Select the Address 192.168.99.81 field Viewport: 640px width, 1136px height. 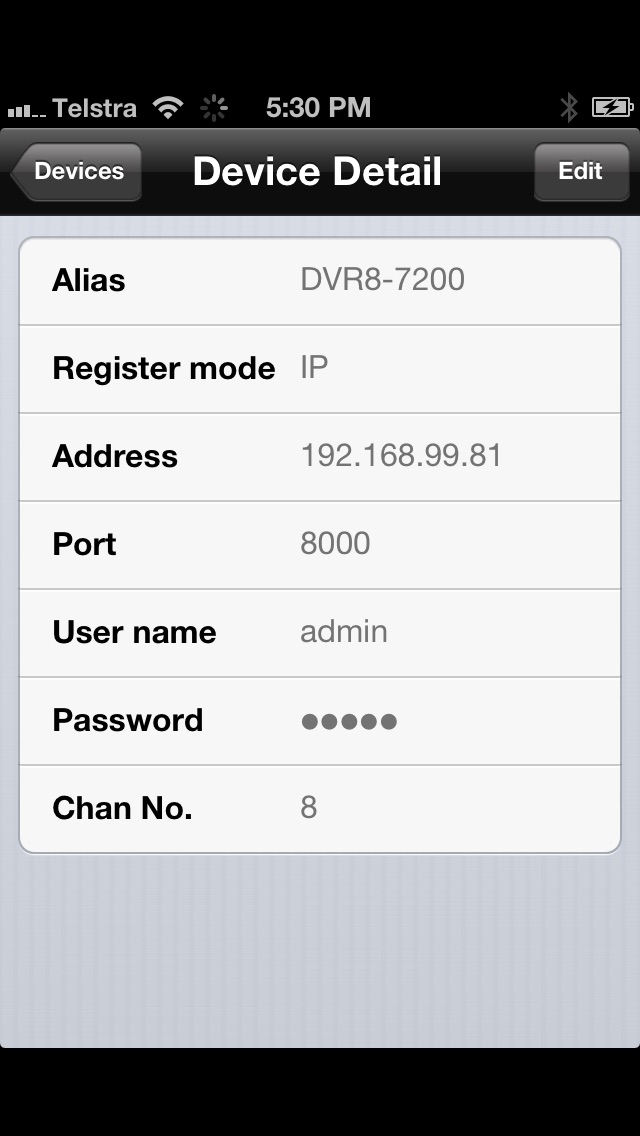tap(320, 456)
